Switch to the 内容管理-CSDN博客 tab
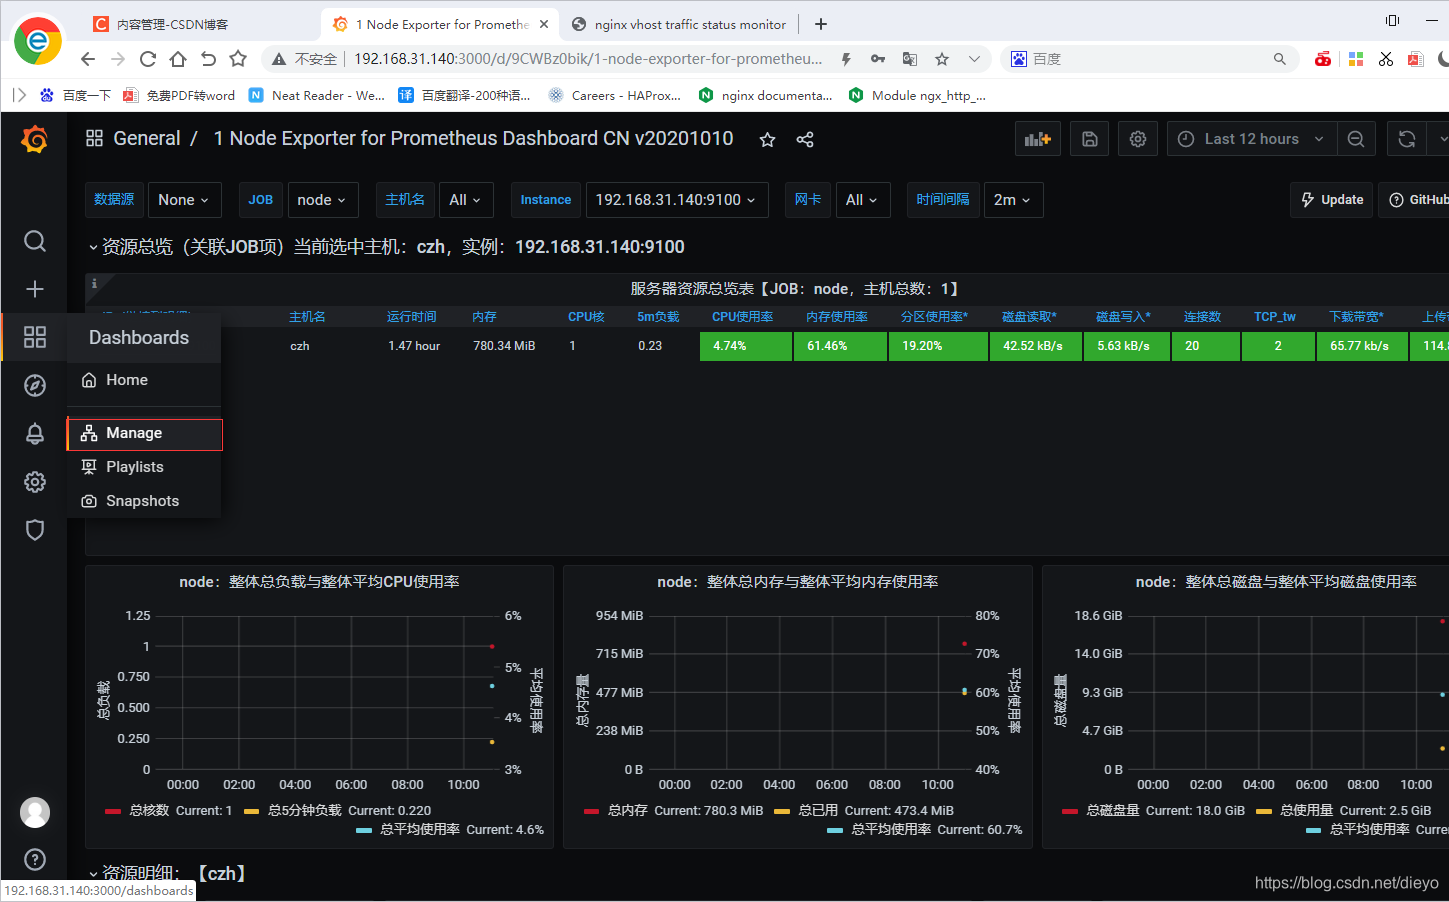This screenshot has height=902, width=1449. click(200, 24)
